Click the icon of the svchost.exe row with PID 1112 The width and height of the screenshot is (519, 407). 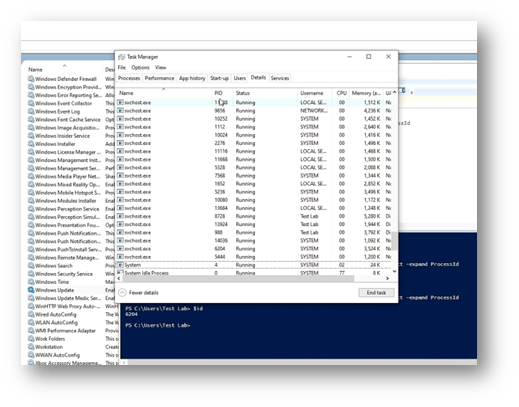point(121,127)
